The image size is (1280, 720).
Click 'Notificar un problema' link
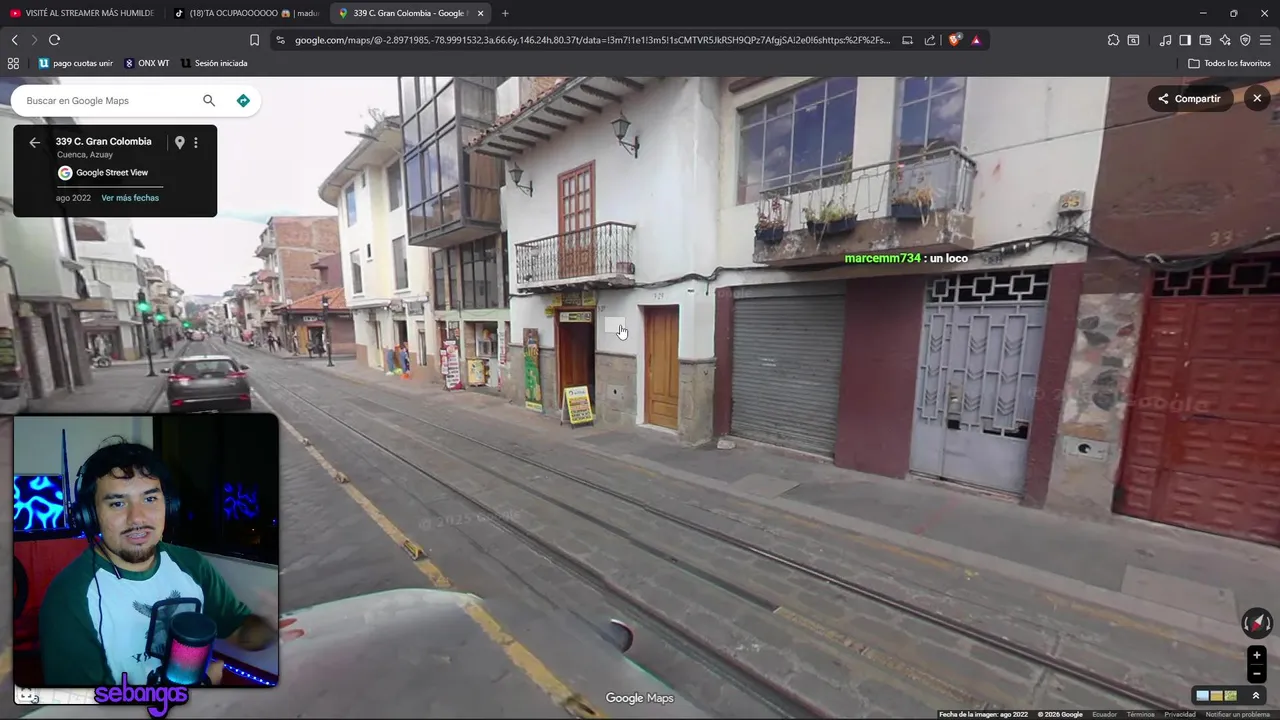pos(1238,714)
